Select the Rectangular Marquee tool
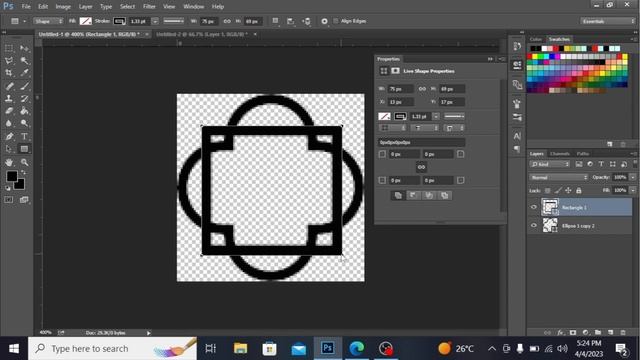 pos(9,48)
